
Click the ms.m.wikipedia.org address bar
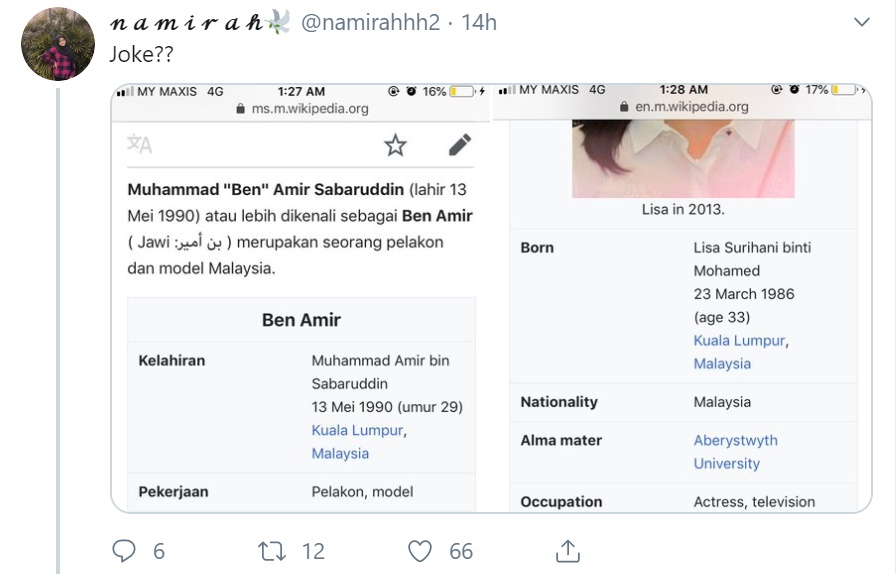[x=302, y=109]
